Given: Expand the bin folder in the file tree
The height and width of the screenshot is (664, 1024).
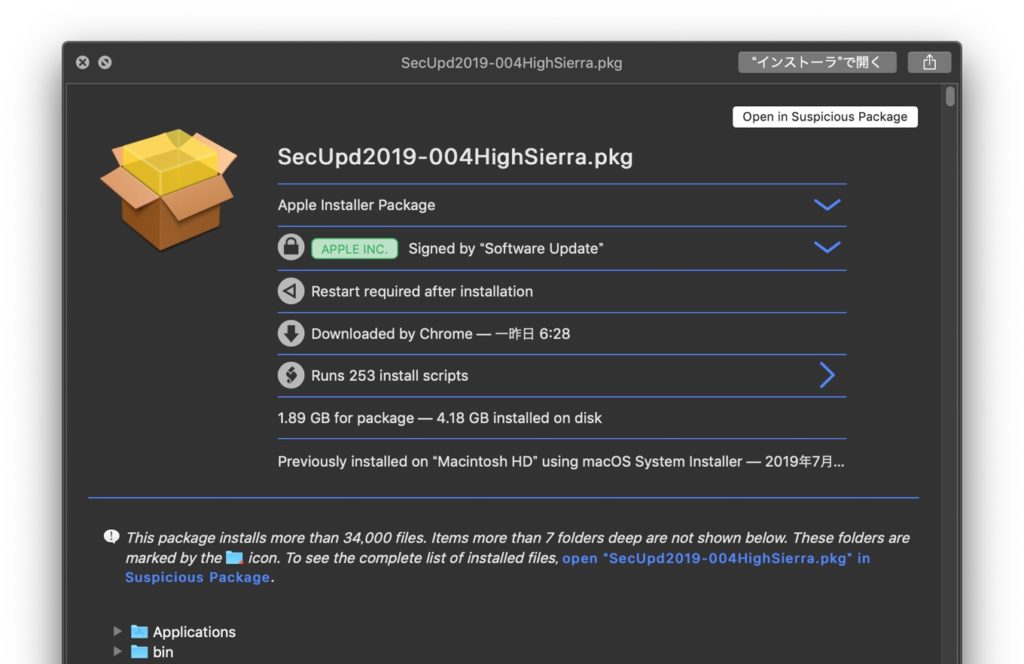Looking at the screenshot, I should (x=117, y=651).
